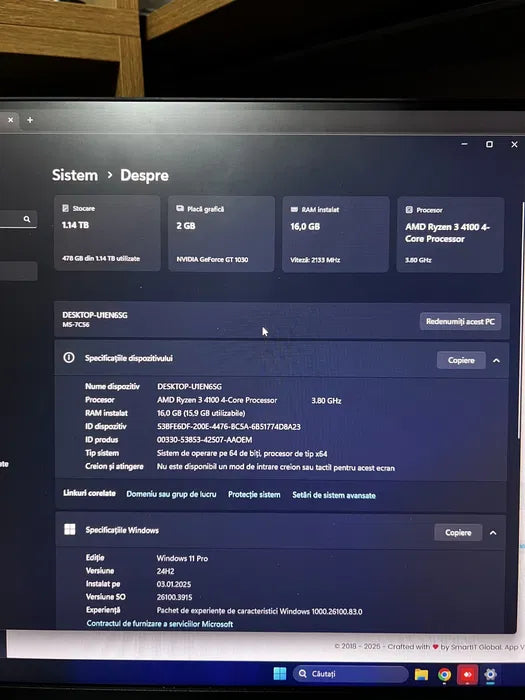Click the search magnifier icon in Settings sidebar
Screen dimensions: 525x700
pos(27,219)
